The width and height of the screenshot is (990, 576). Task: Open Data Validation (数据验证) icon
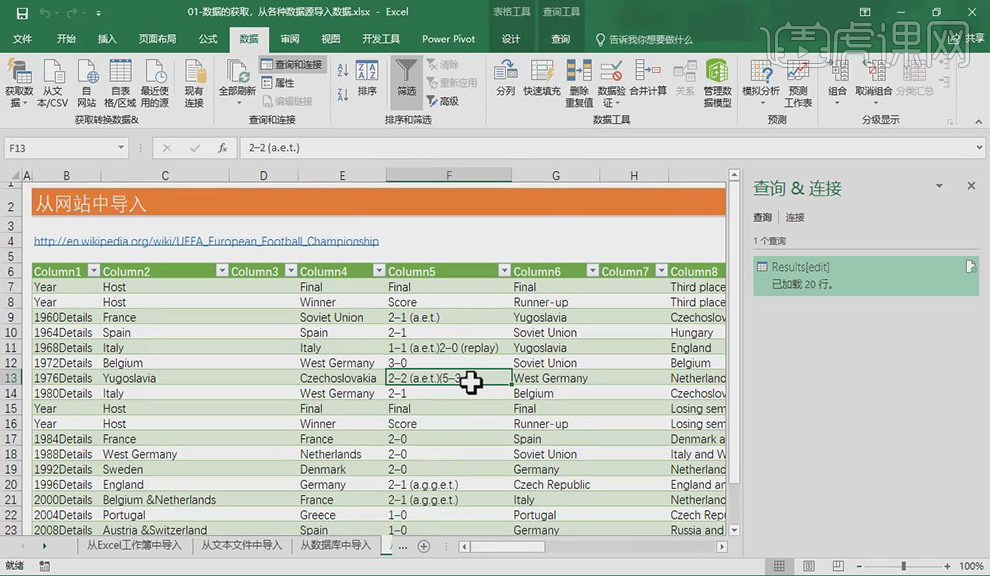pyautogui.click(x=611, y=83)
